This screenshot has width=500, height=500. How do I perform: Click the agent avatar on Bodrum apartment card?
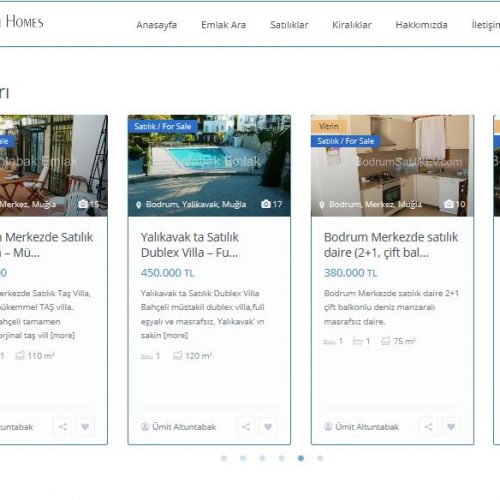pos(328,426)
